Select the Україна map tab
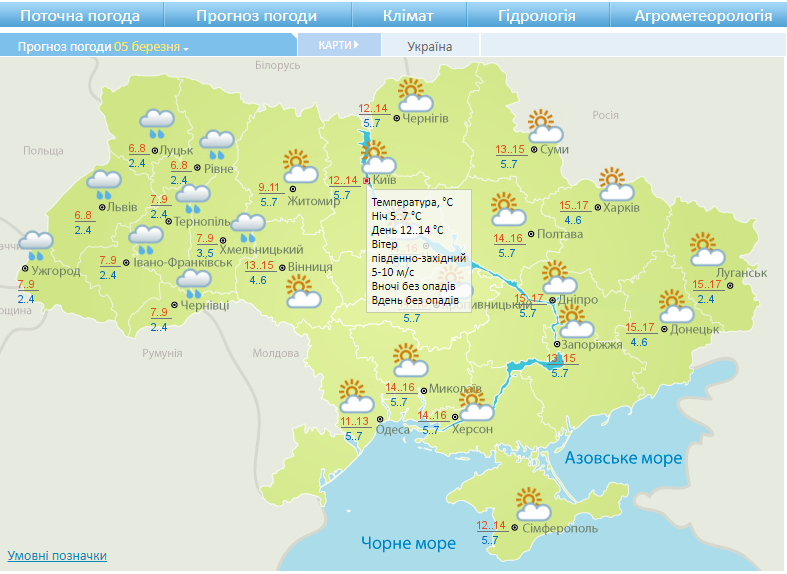Screen dimensions: 787x574 430,47
